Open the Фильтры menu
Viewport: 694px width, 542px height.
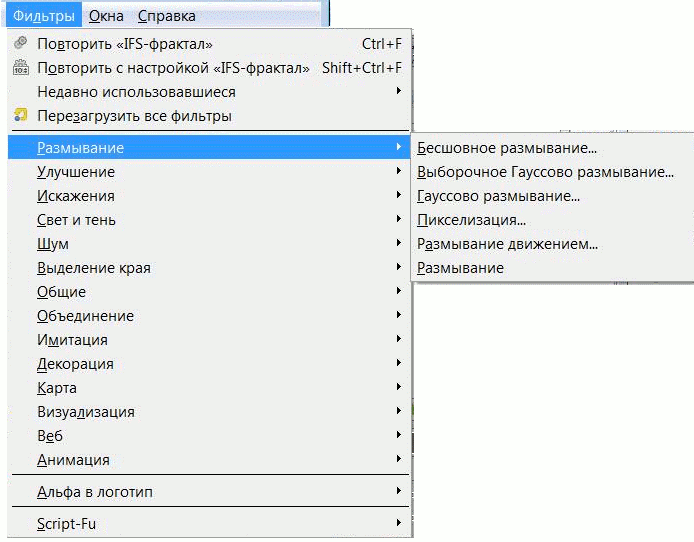click(43, 16)
